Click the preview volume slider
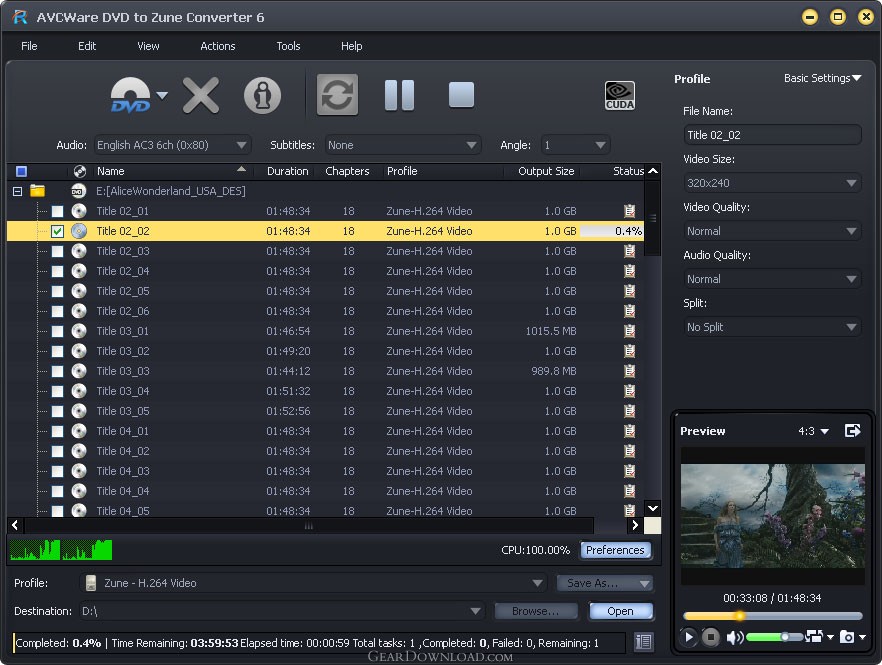The height and width of the screenshot is (665, 882). pos(773,637)
